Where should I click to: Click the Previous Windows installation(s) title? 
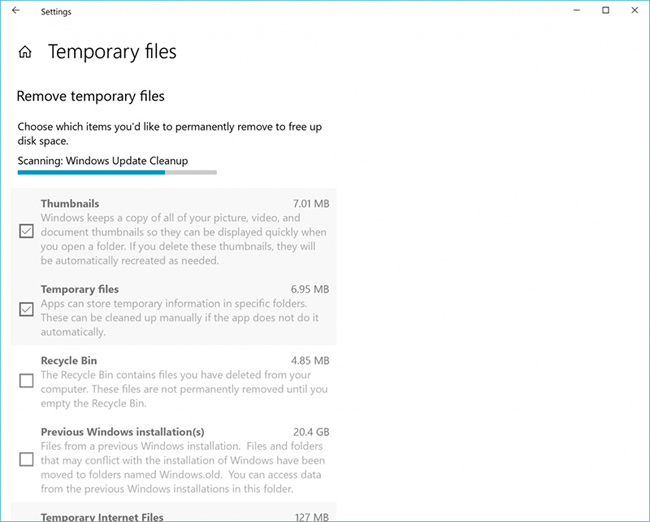[x=123, y=432]
